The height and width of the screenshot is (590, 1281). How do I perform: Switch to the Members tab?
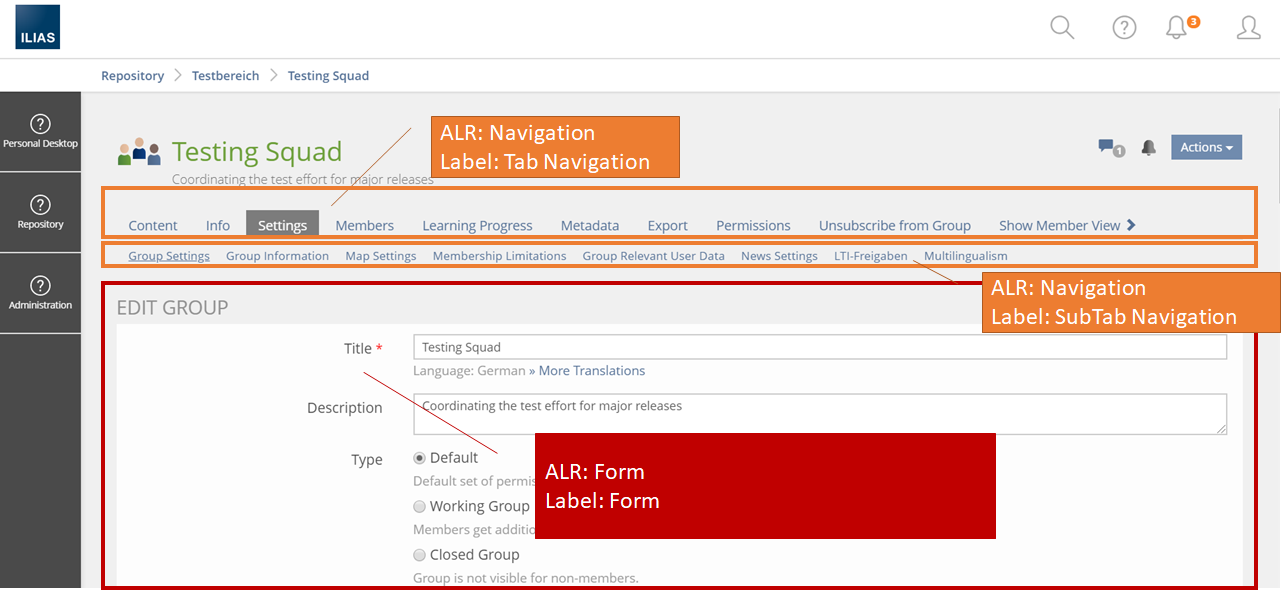(364, 226)
